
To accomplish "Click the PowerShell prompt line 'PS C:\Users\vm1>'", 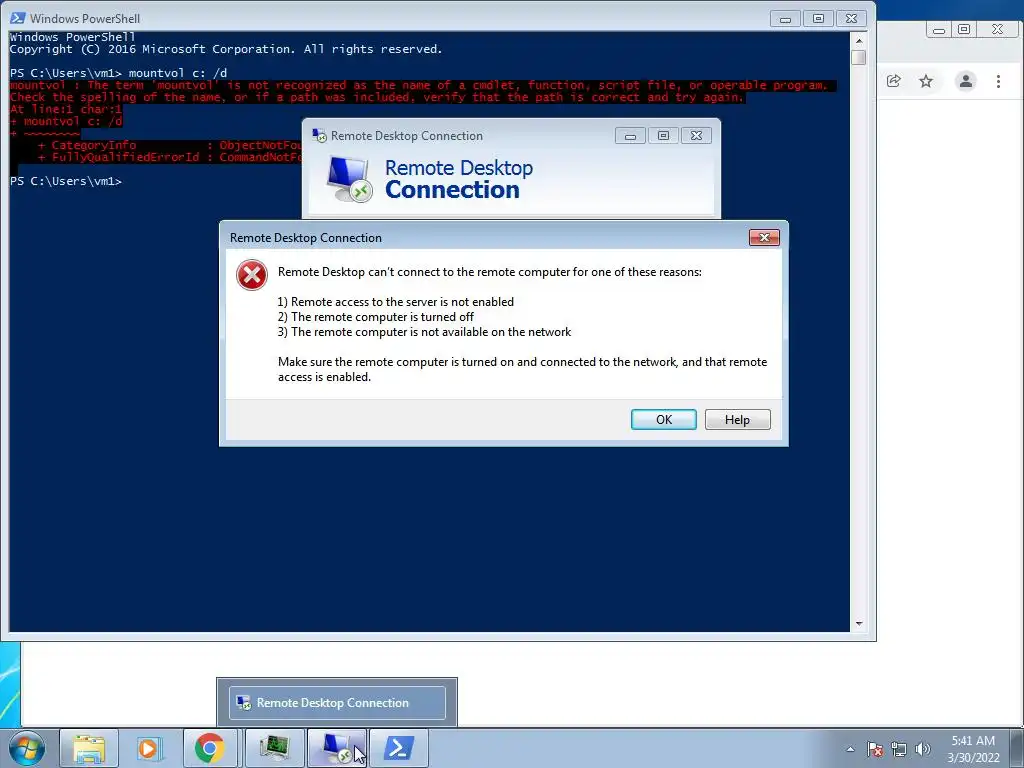I will pos(66,181).
